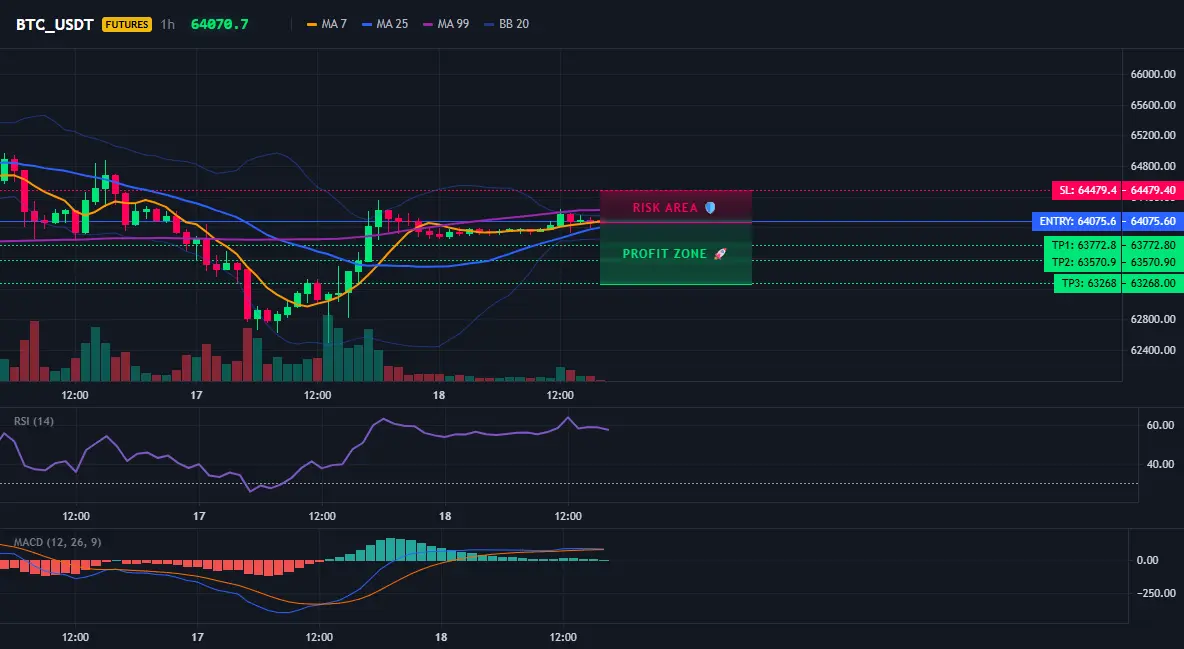Click the RSI 60.00 axis value
The height and width of the screenshot is (649, 1184).
tap(1161, 425)
